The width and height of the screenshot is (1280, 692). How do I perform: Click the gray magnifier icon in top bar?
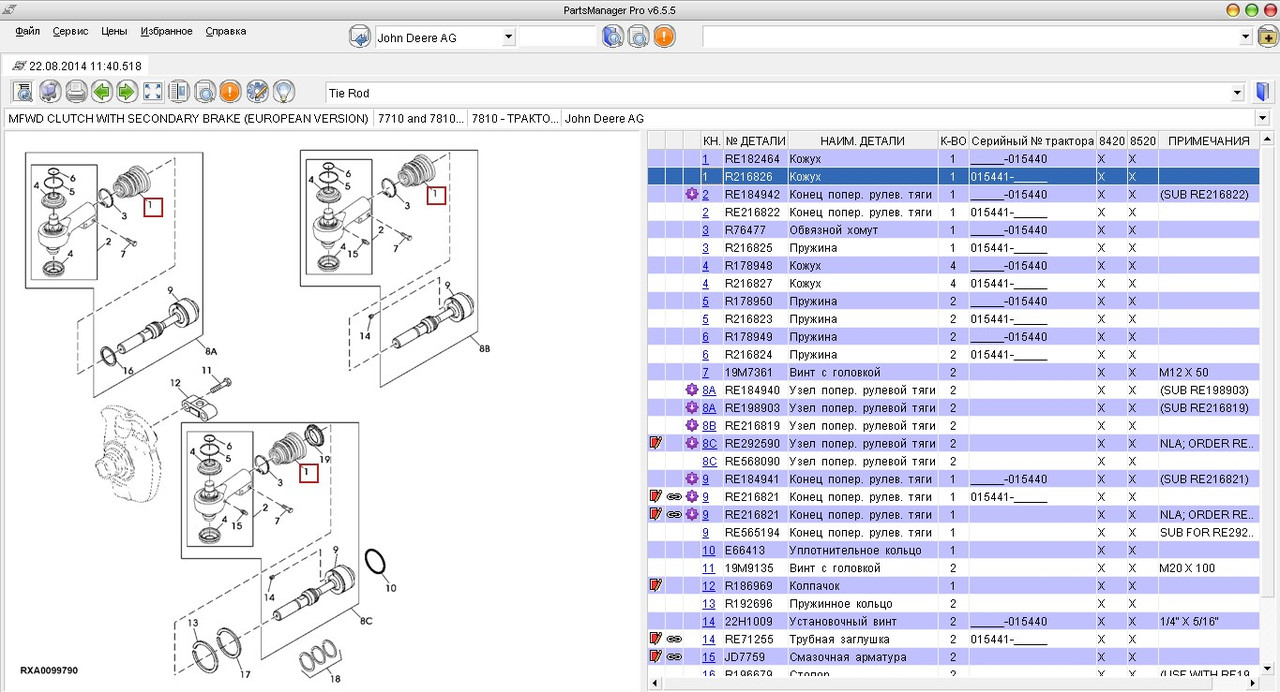pos(638,37)
